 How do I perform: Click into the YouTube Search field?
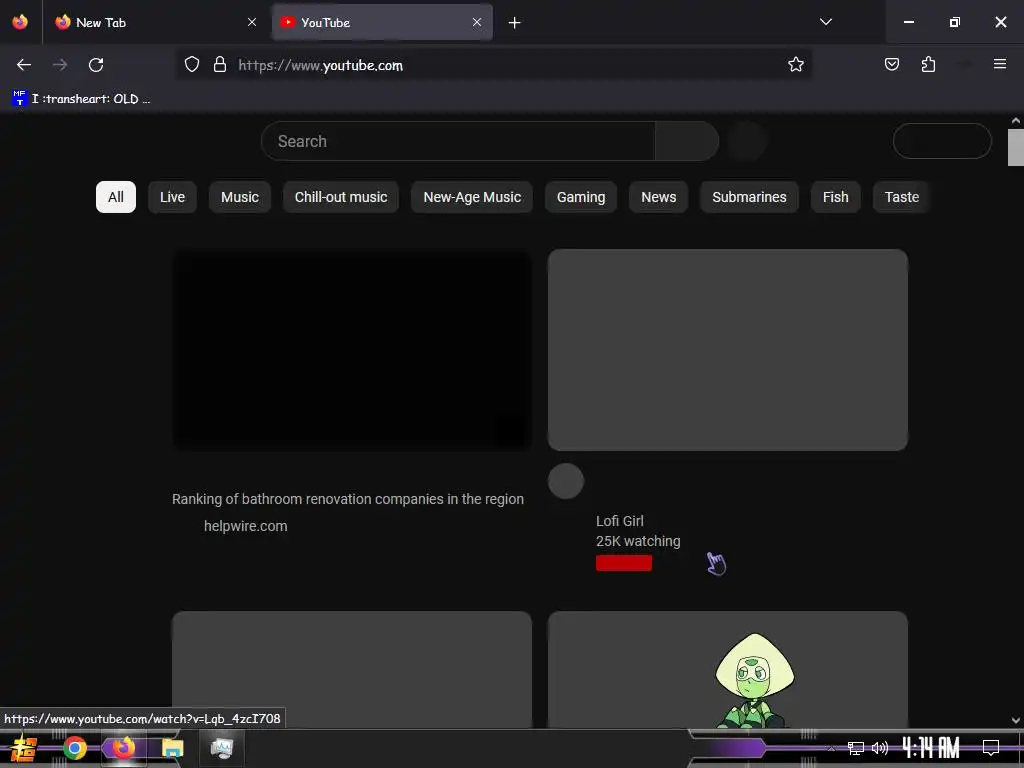(x=458, y=141)
